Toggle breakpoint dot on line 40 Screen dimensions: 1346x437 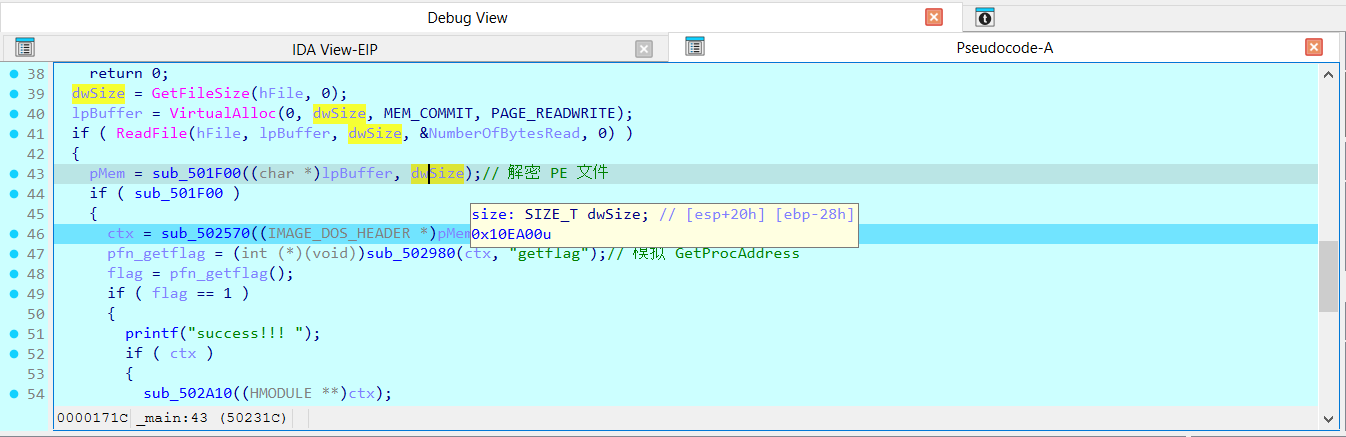pos(14,114)
